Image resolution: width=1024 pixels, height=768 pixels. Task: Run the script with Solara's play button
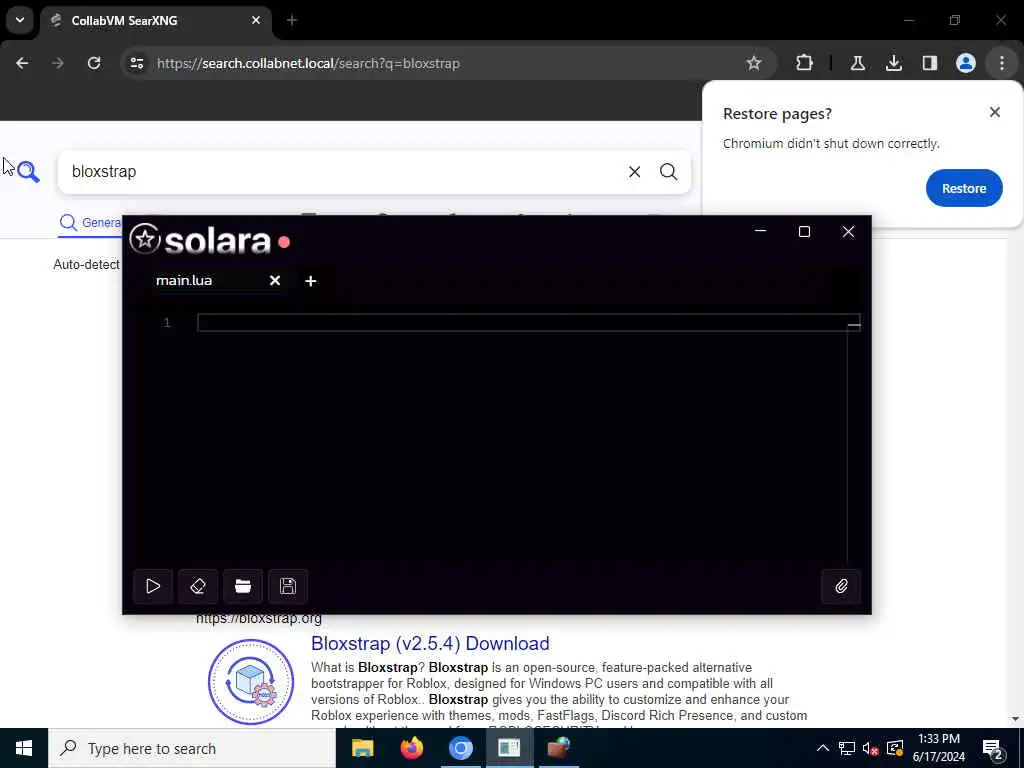153,586
